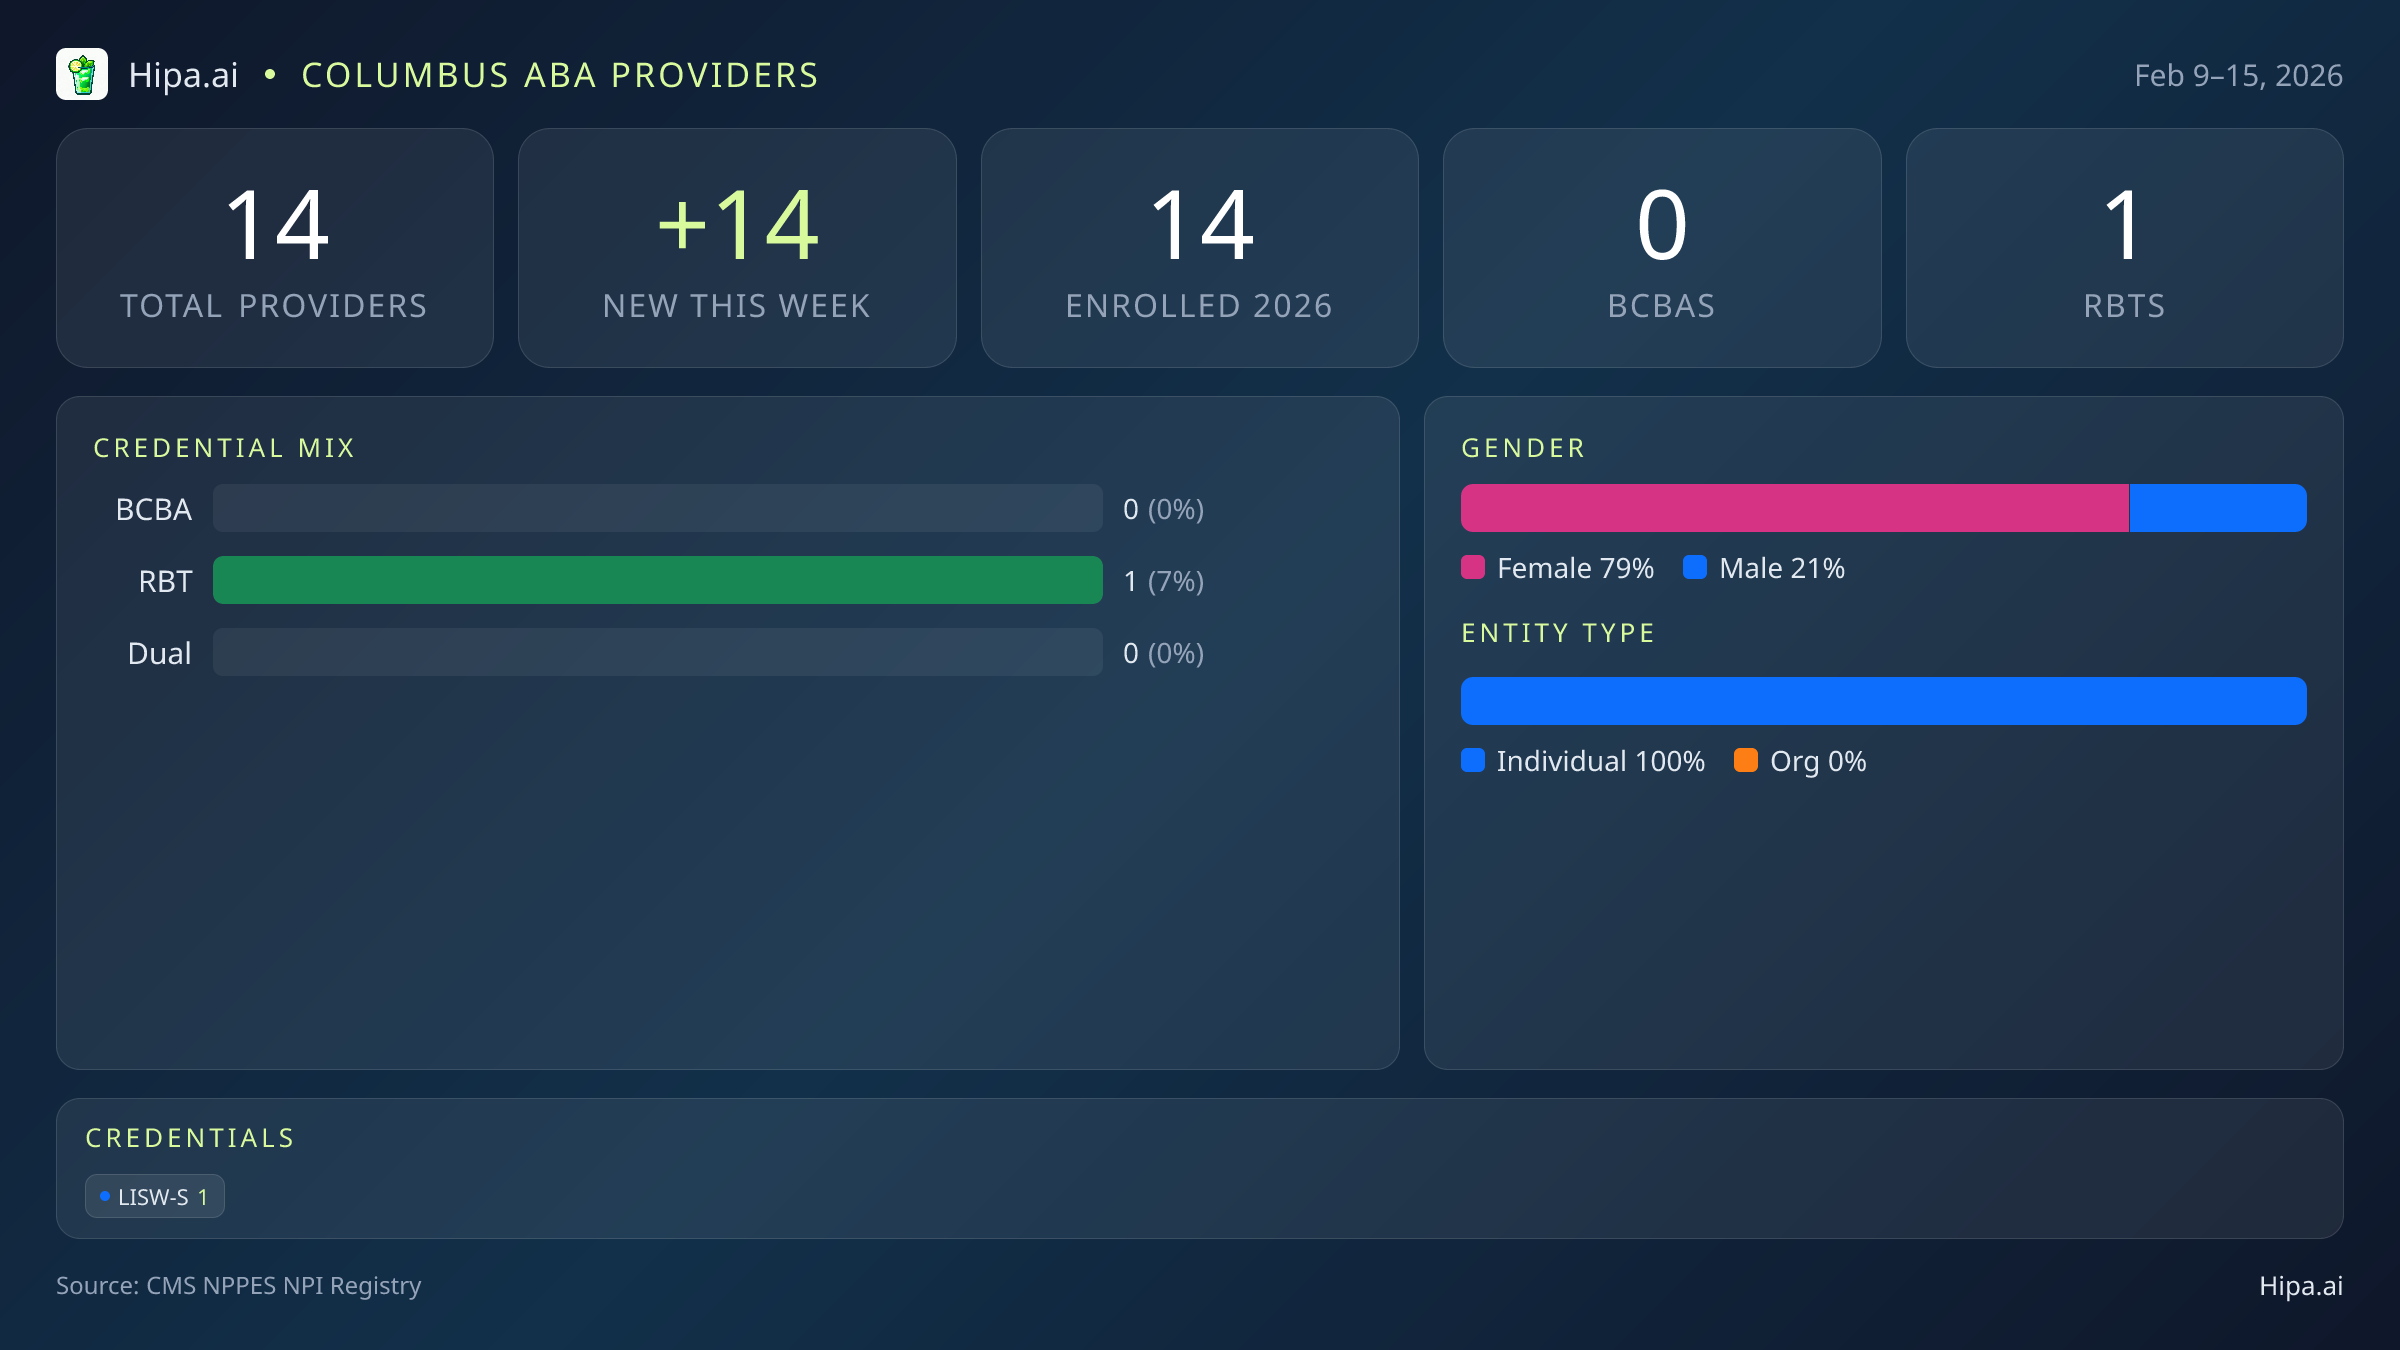The image size is (2400, 1350).
Task: Click the LISW-S 1 credential chip
Action: tap(154, 1195)
